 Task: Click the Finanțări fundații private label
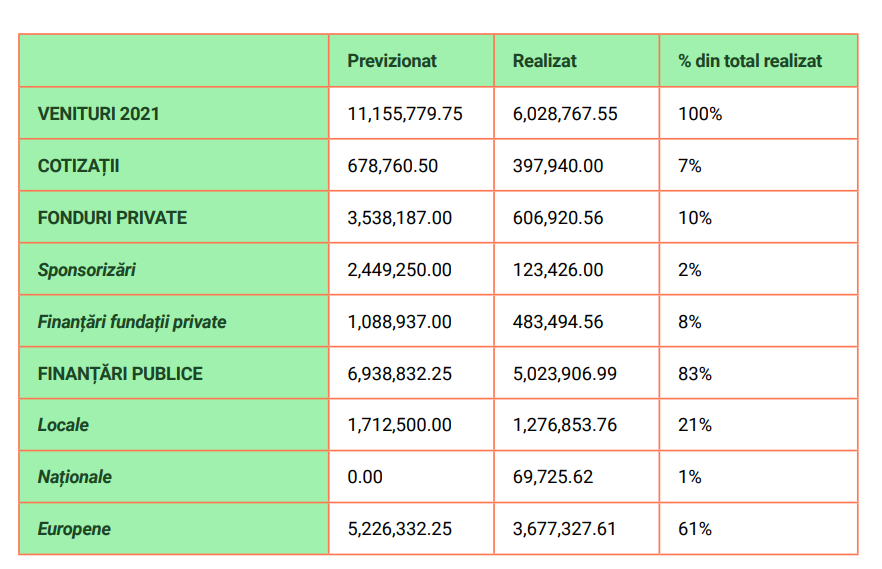pos(132,322)
